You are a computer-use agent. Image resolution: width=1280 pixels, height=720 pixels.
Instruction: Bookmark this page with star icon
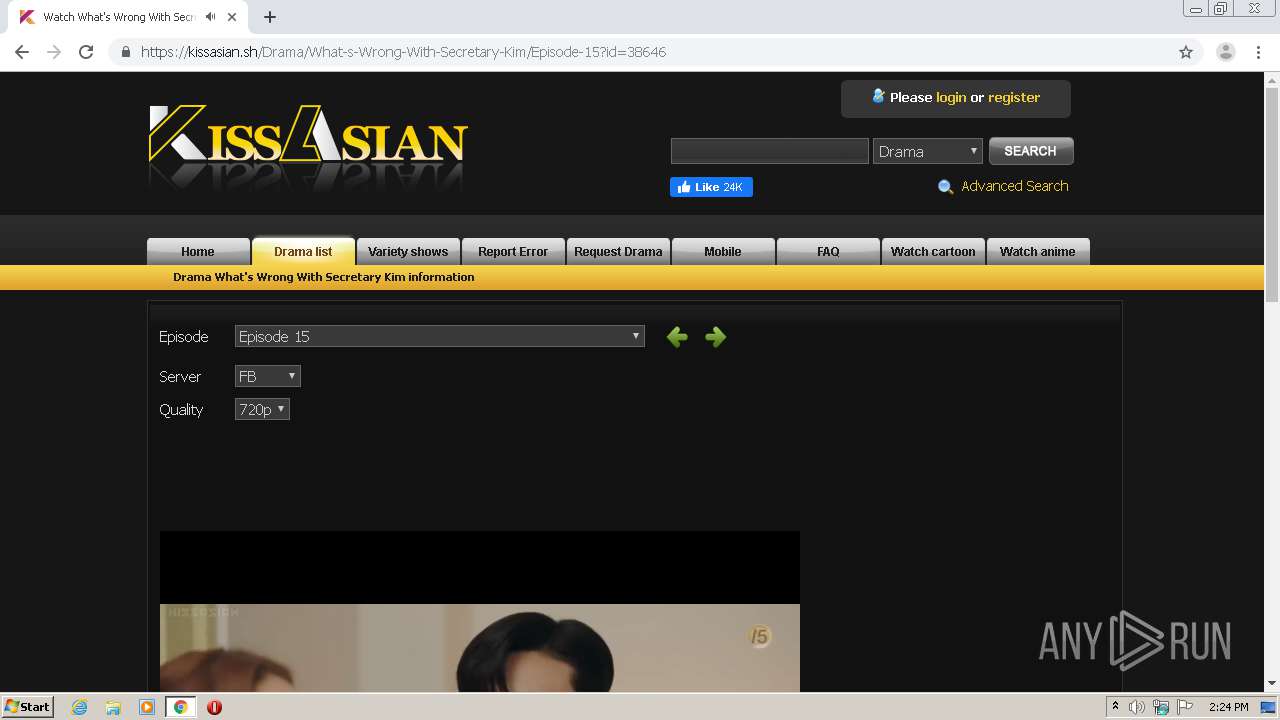(x=1186, y=52)
